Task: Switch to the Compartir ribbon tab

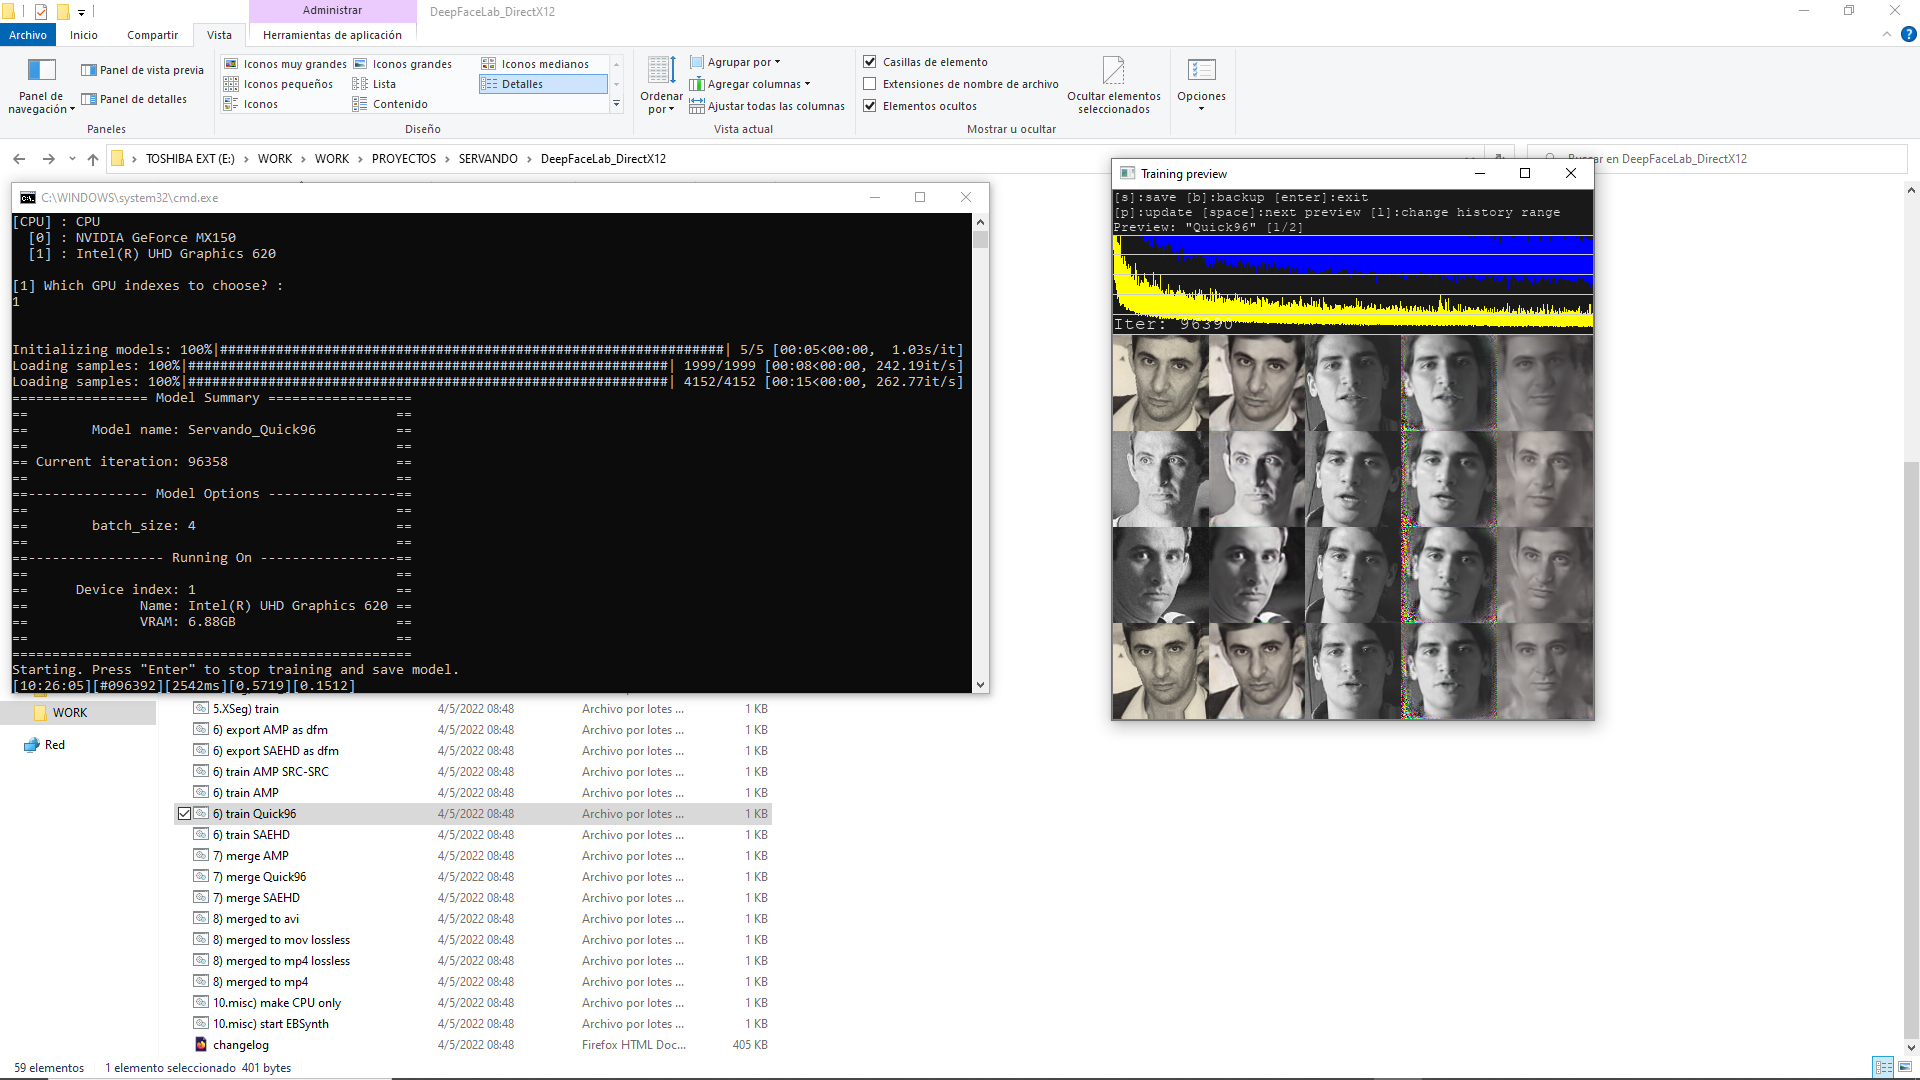Action: [x=152, y=35]
